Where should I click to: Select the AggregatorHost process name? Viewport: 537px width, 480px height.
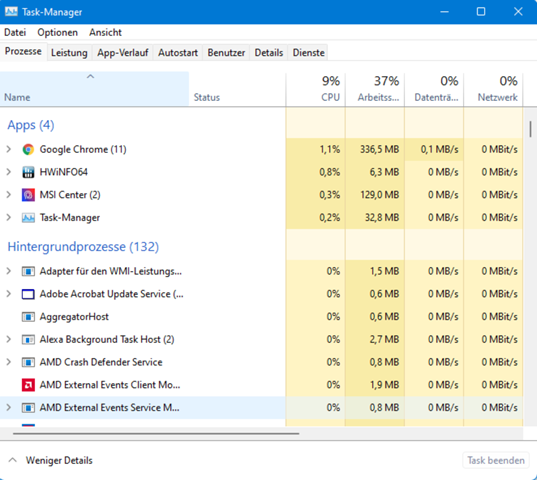pyautogui.click(x=74, y=317)
